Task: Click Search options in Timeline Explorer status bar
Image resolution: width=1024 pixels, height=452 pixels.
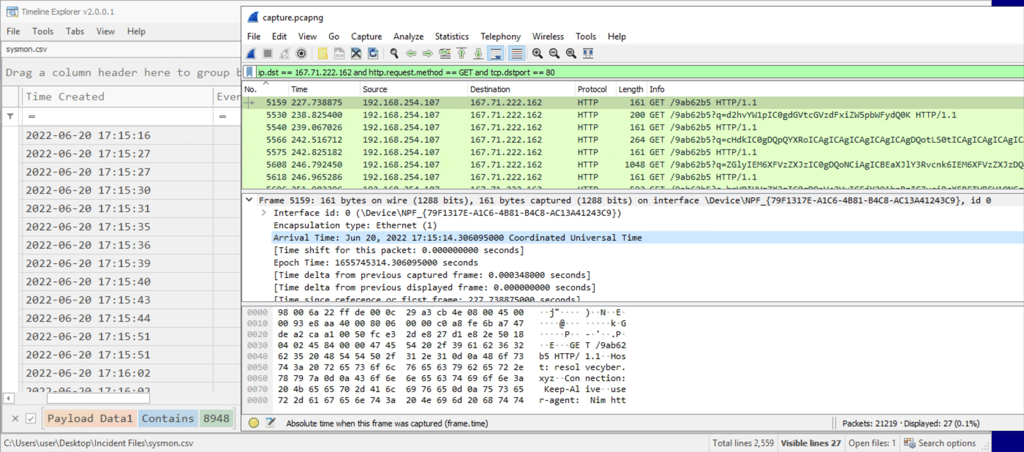Action: coord(940,443)
